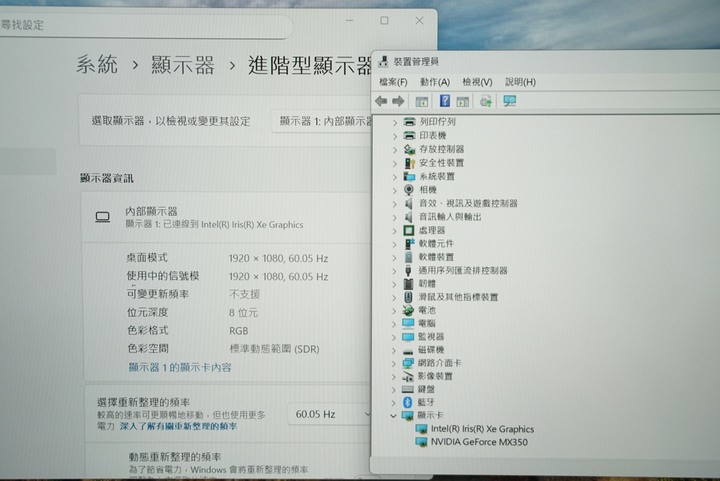Expand the 監視器 monitors node
This screenshot has width=720, height=481.
(x=394, y=337)
